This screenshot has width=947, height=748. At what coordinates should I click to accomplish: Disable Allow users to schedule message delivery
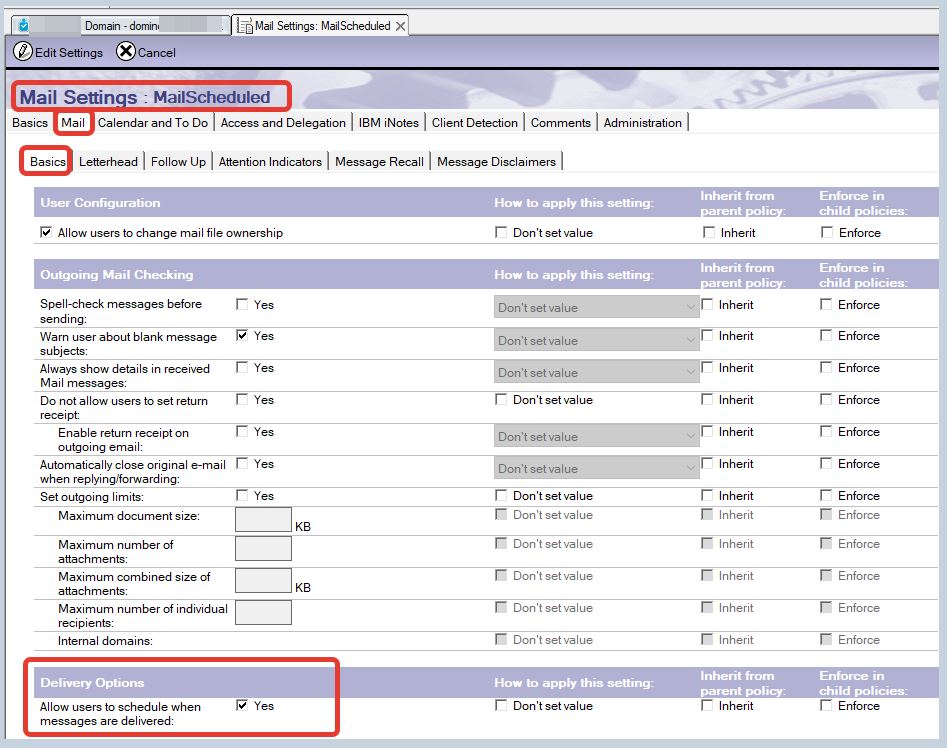pyautogui.click(x=242, y=705)
